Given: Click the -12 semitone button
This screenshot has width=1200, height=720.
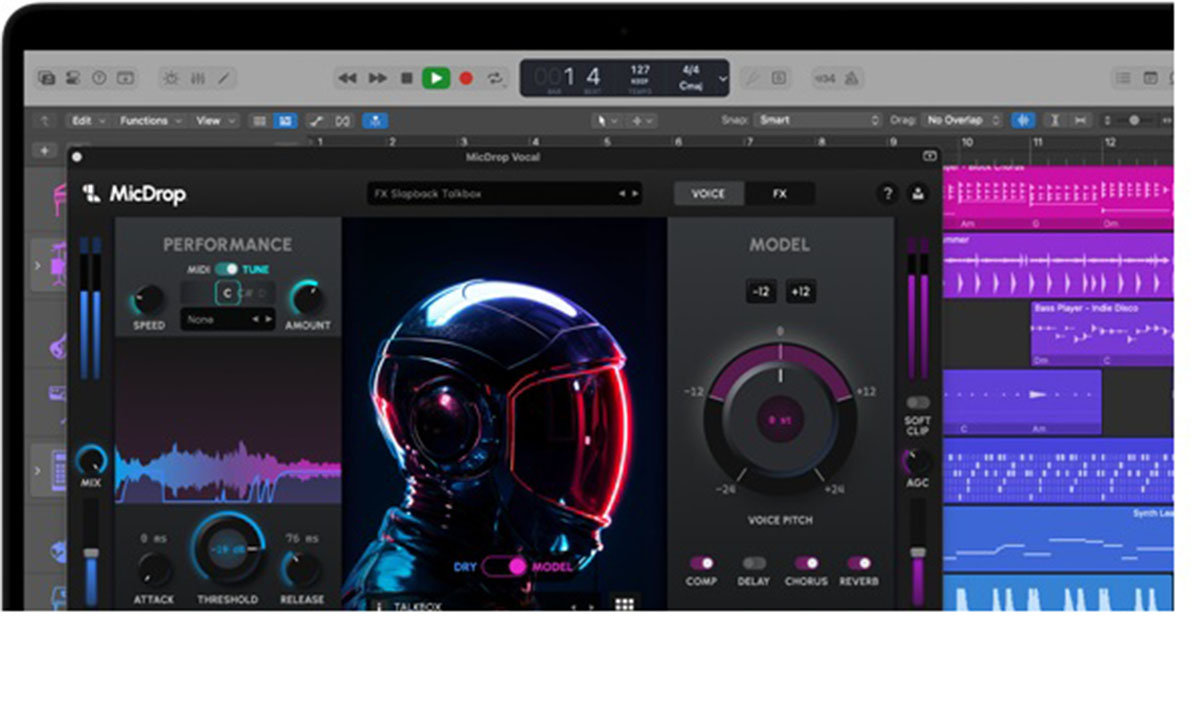Looking at the screenshot, I should click(761, 292).
